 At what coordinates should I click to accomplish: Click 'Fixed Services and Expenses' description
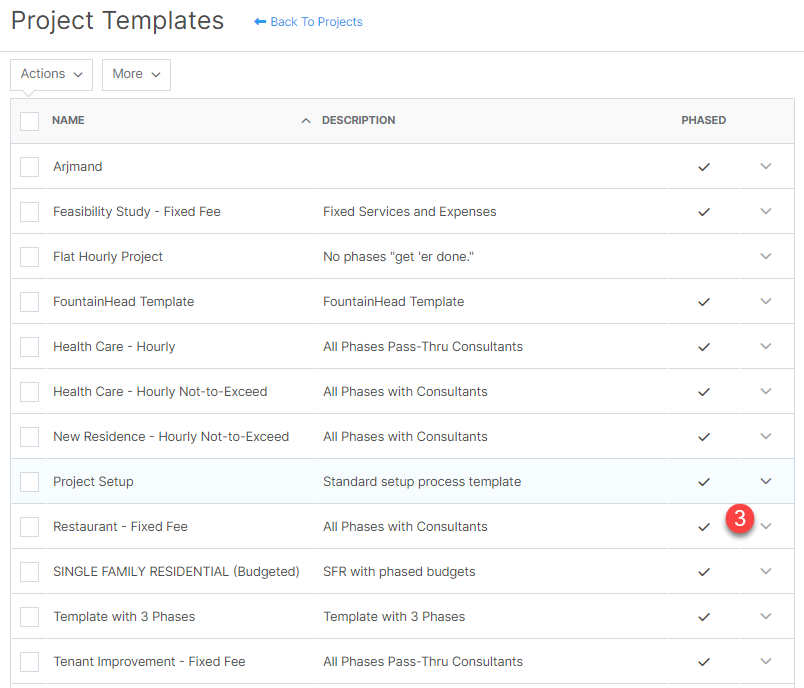pos(410,212)
